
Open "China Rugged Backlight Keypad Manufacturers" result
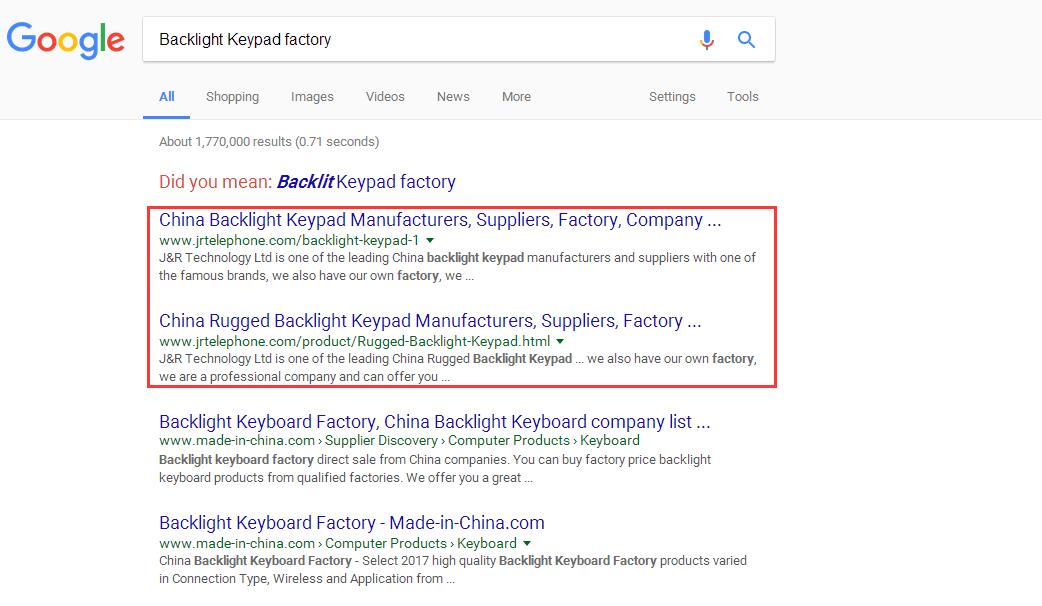coord(430,321)
